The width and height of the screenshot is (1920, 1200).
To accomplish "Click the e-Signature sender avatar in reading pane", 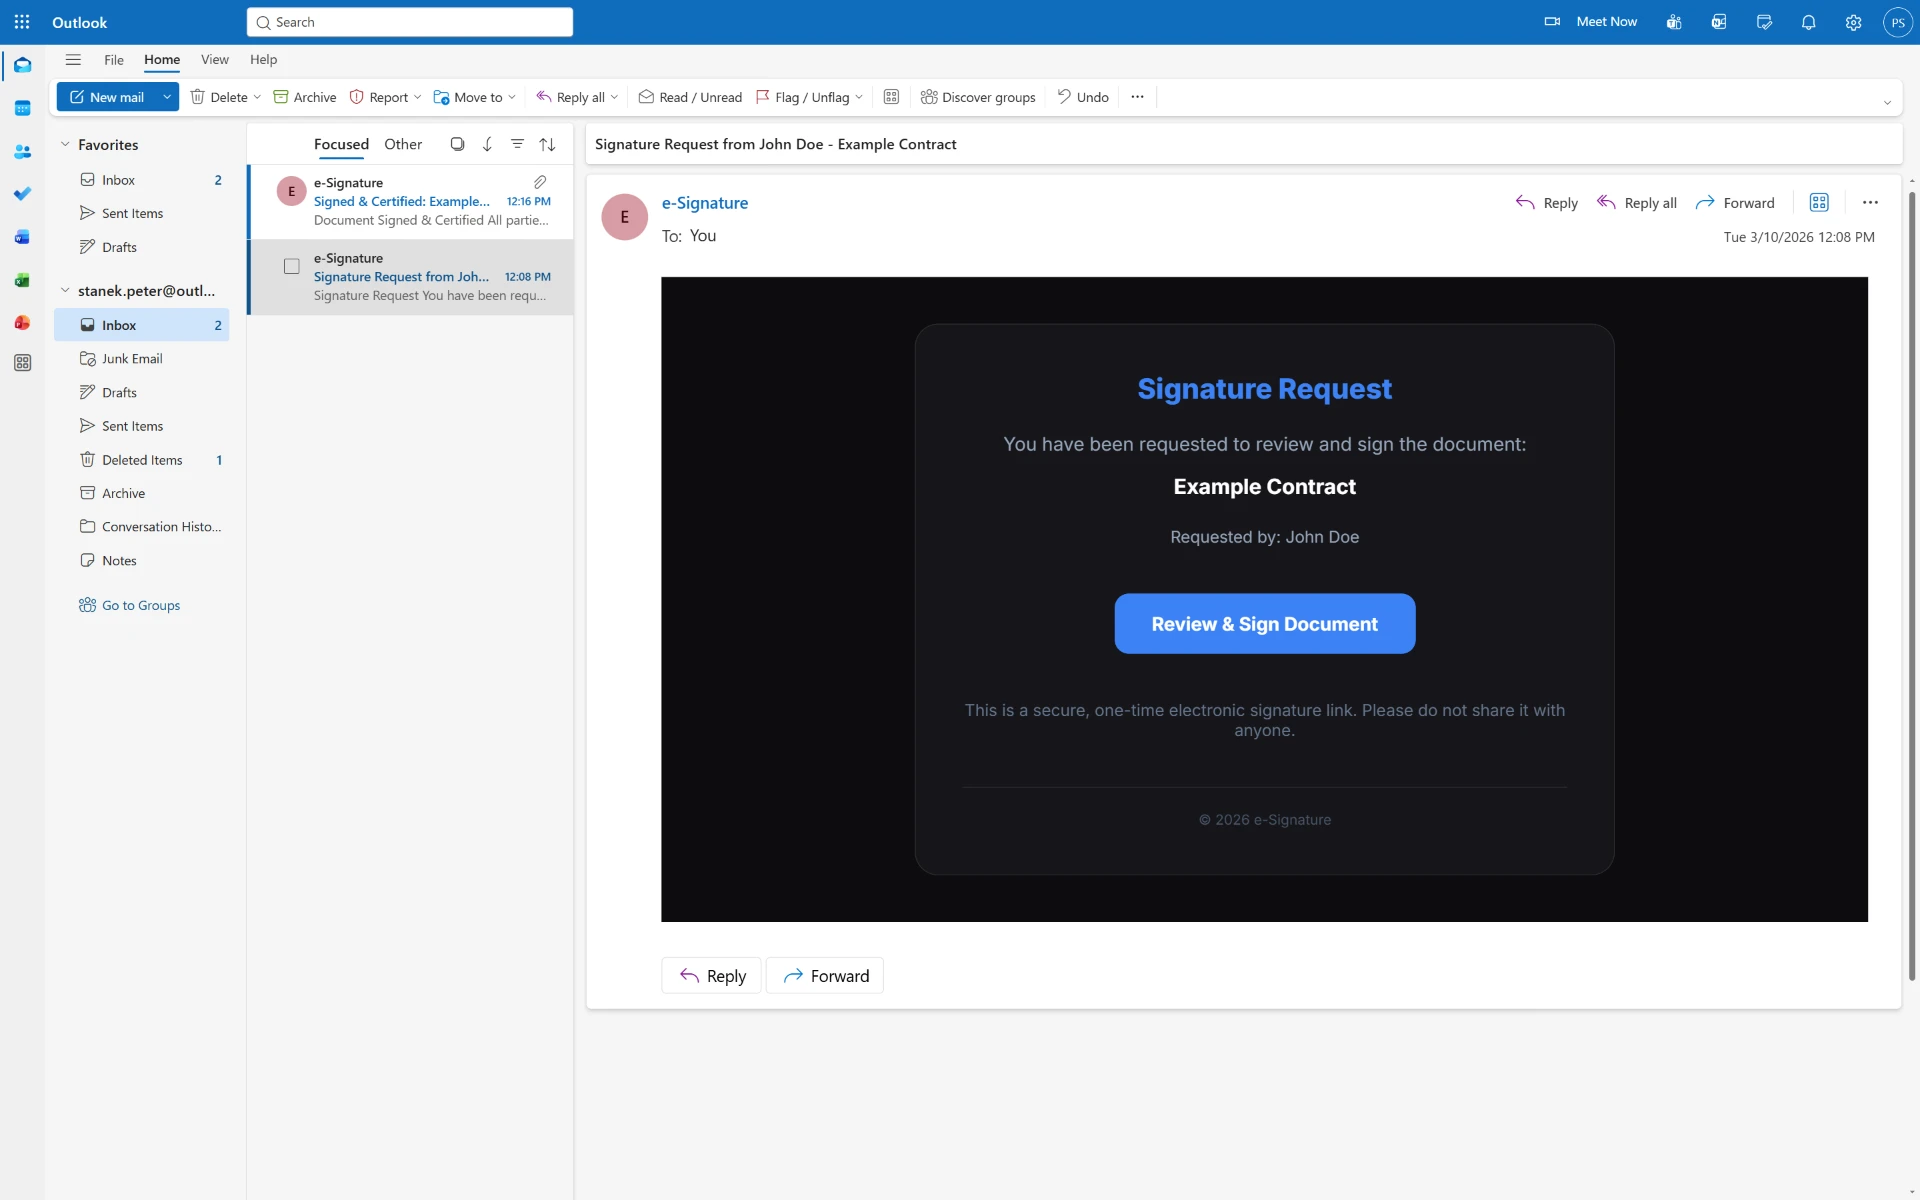I will tap(625, 217).
